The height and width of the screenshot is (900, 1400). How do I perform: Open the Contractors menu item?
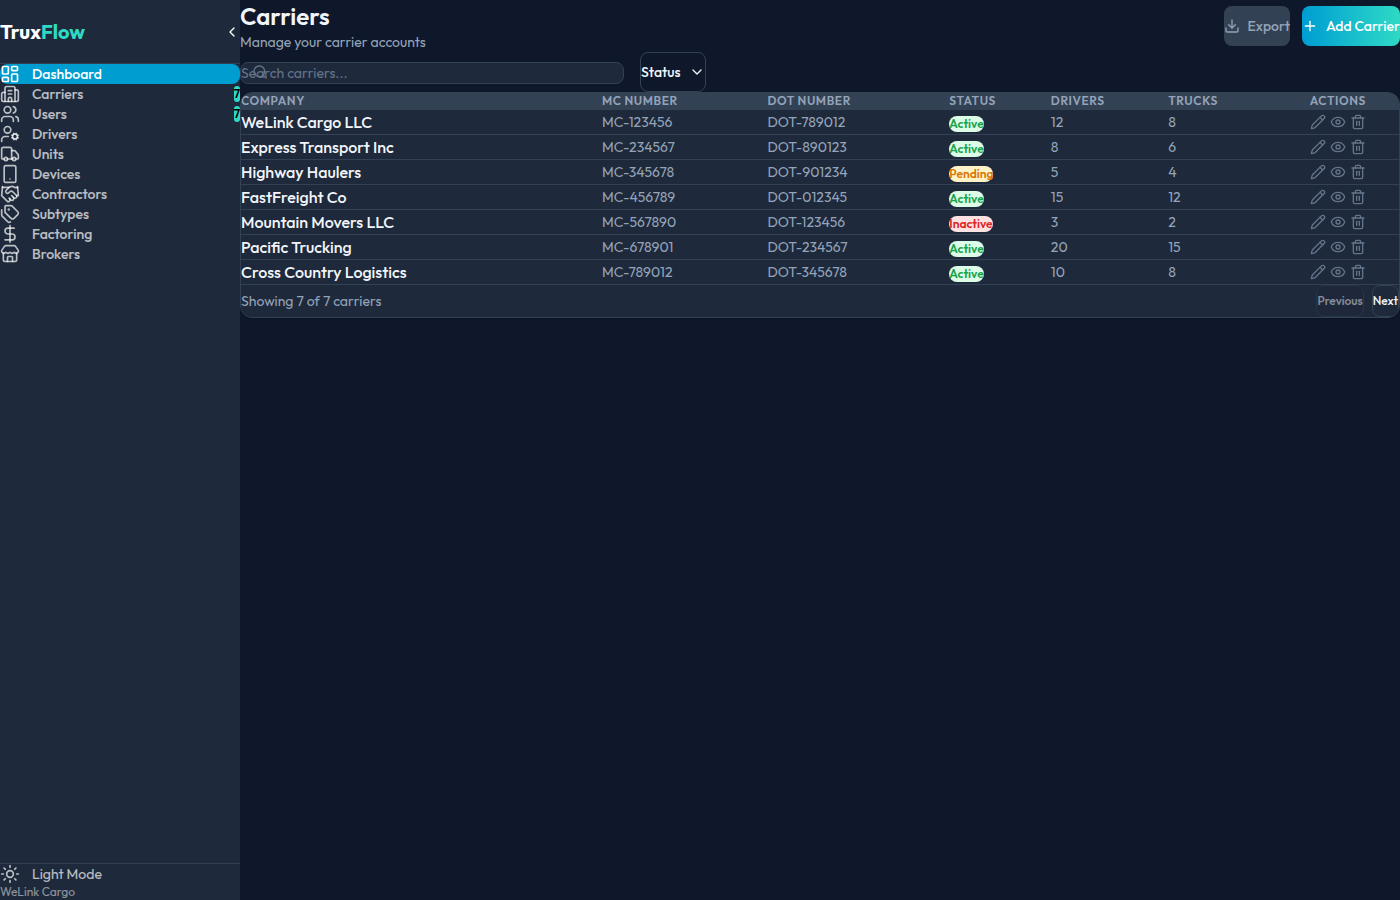coord(70,193)
